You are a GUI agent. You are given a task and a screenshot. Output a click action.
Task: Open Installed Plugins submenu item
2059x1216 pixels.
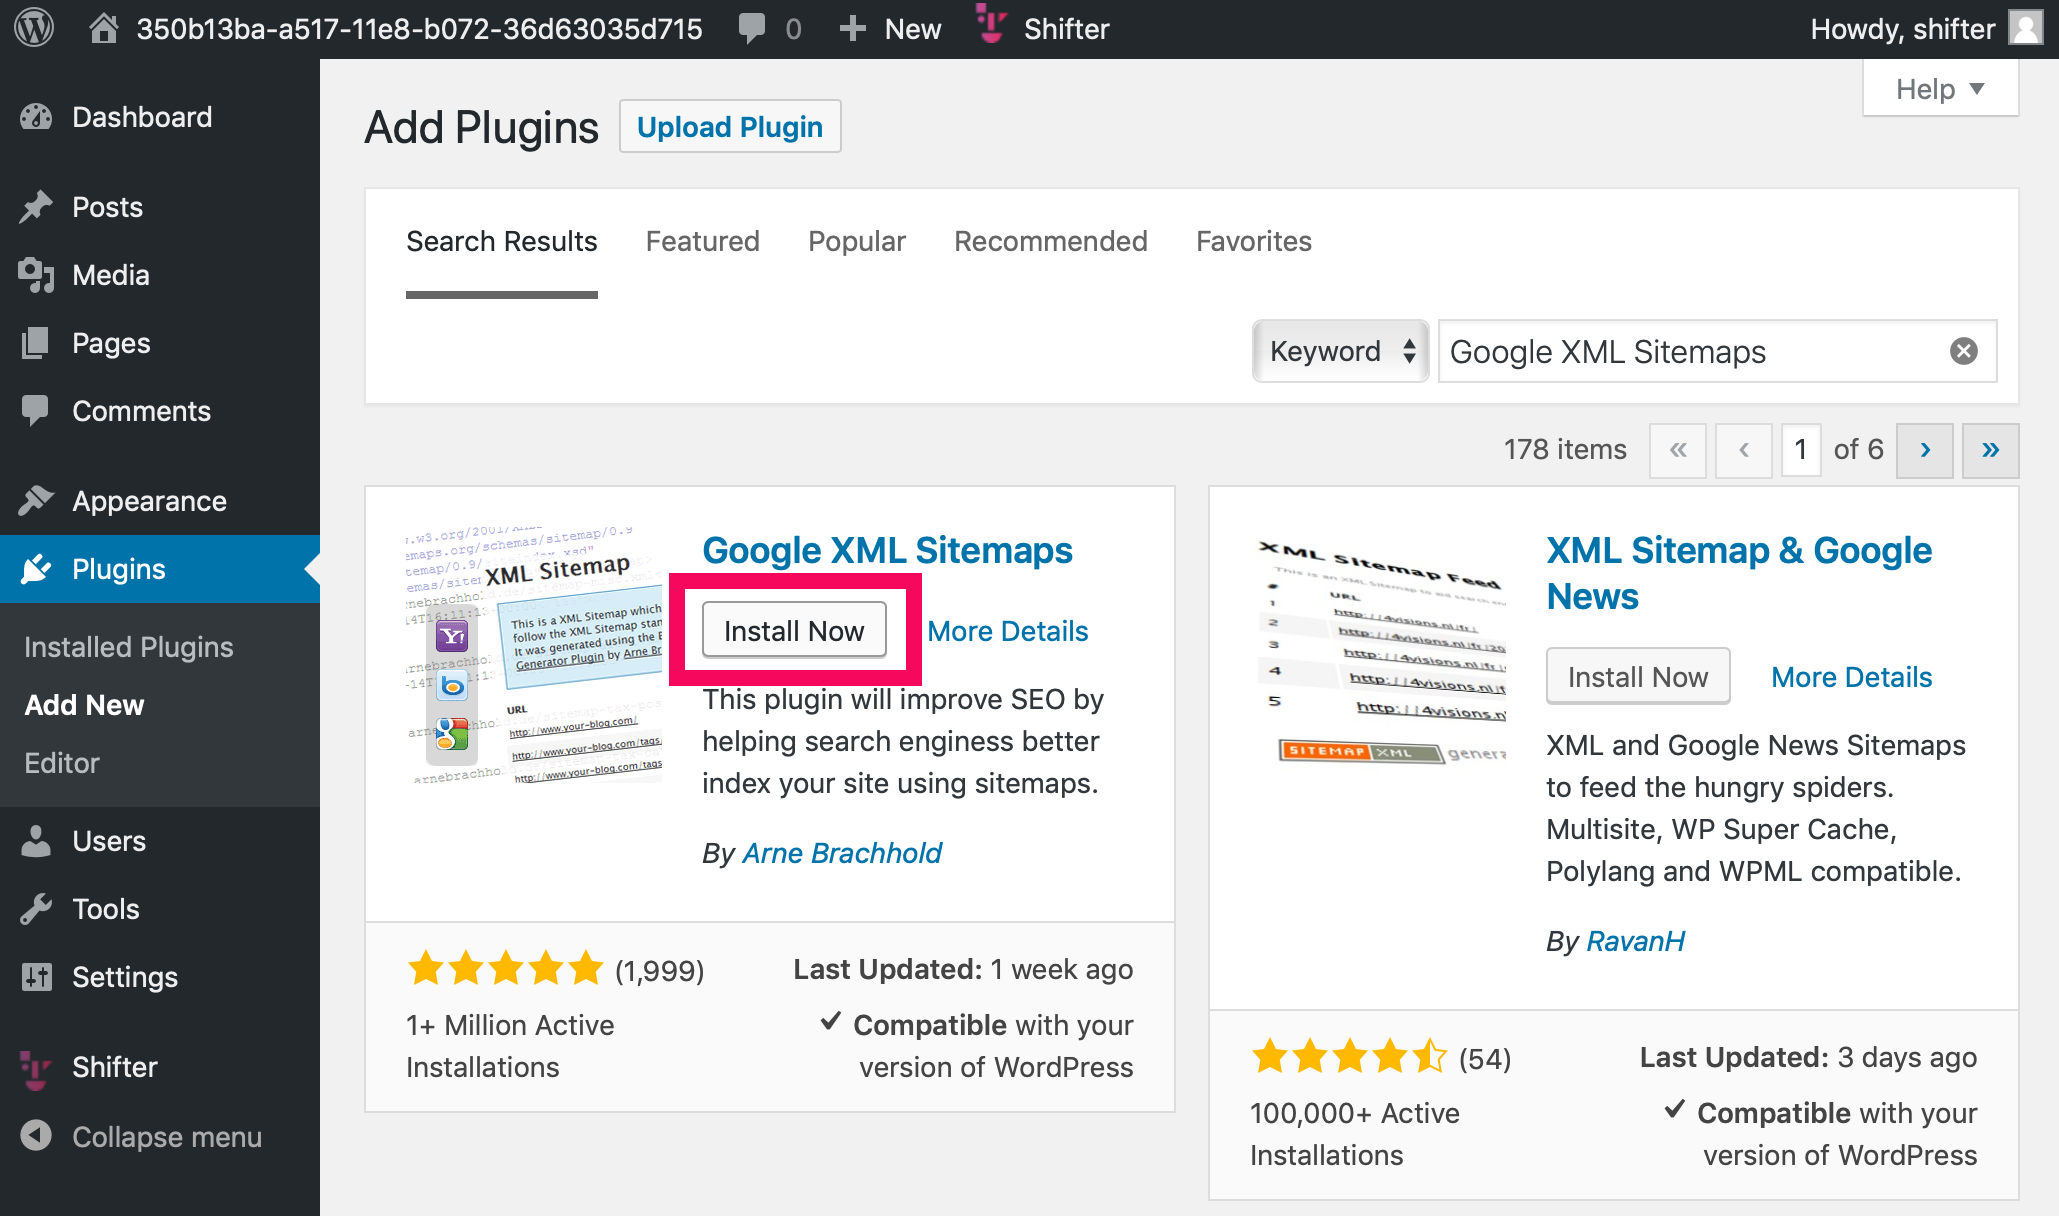129,647
